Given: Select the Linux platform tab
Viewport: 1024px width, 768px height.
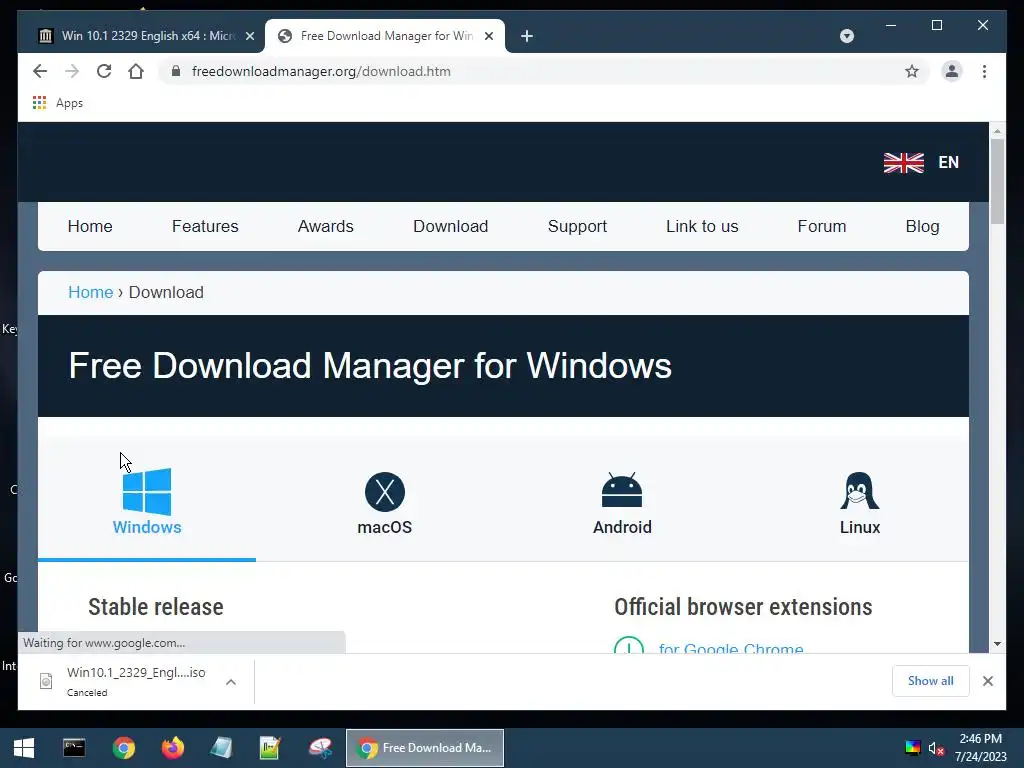Looking at the screenshot, I should 859,502.
